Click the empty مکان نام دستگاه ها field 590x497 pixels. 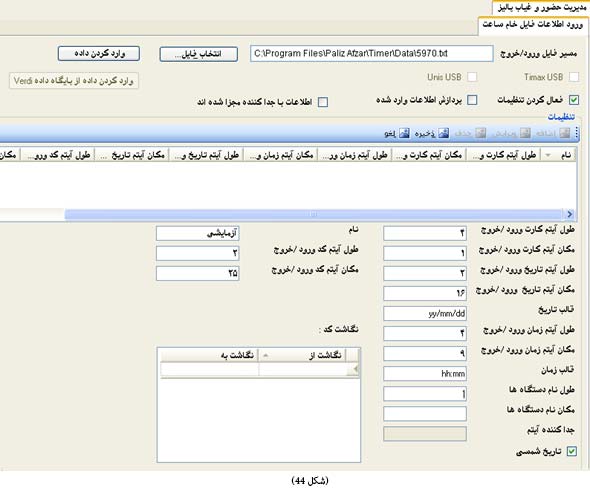point(425,413)
